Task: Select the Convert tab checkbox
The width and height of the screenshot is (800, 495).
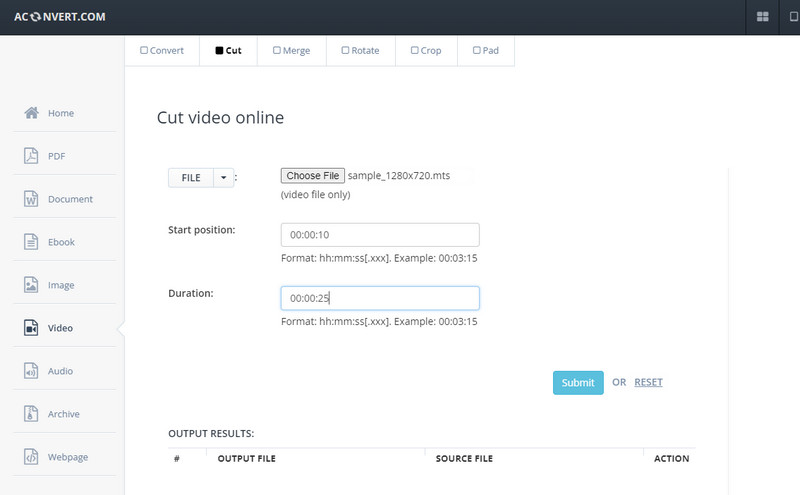Action: [x=144, y=50]
